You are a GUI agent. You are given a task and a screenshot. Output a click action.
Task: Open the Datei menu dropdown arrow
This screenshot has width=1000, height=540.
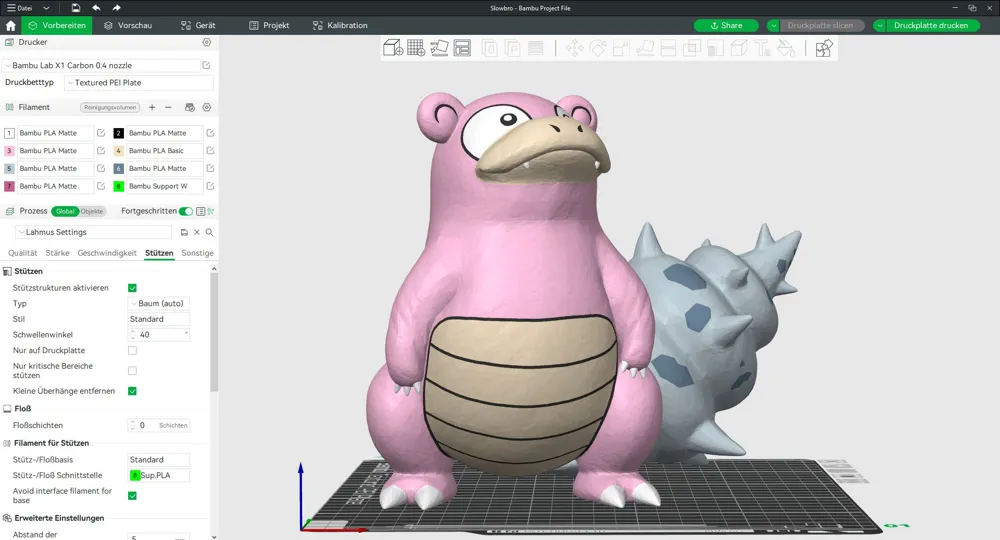(46, 8)
